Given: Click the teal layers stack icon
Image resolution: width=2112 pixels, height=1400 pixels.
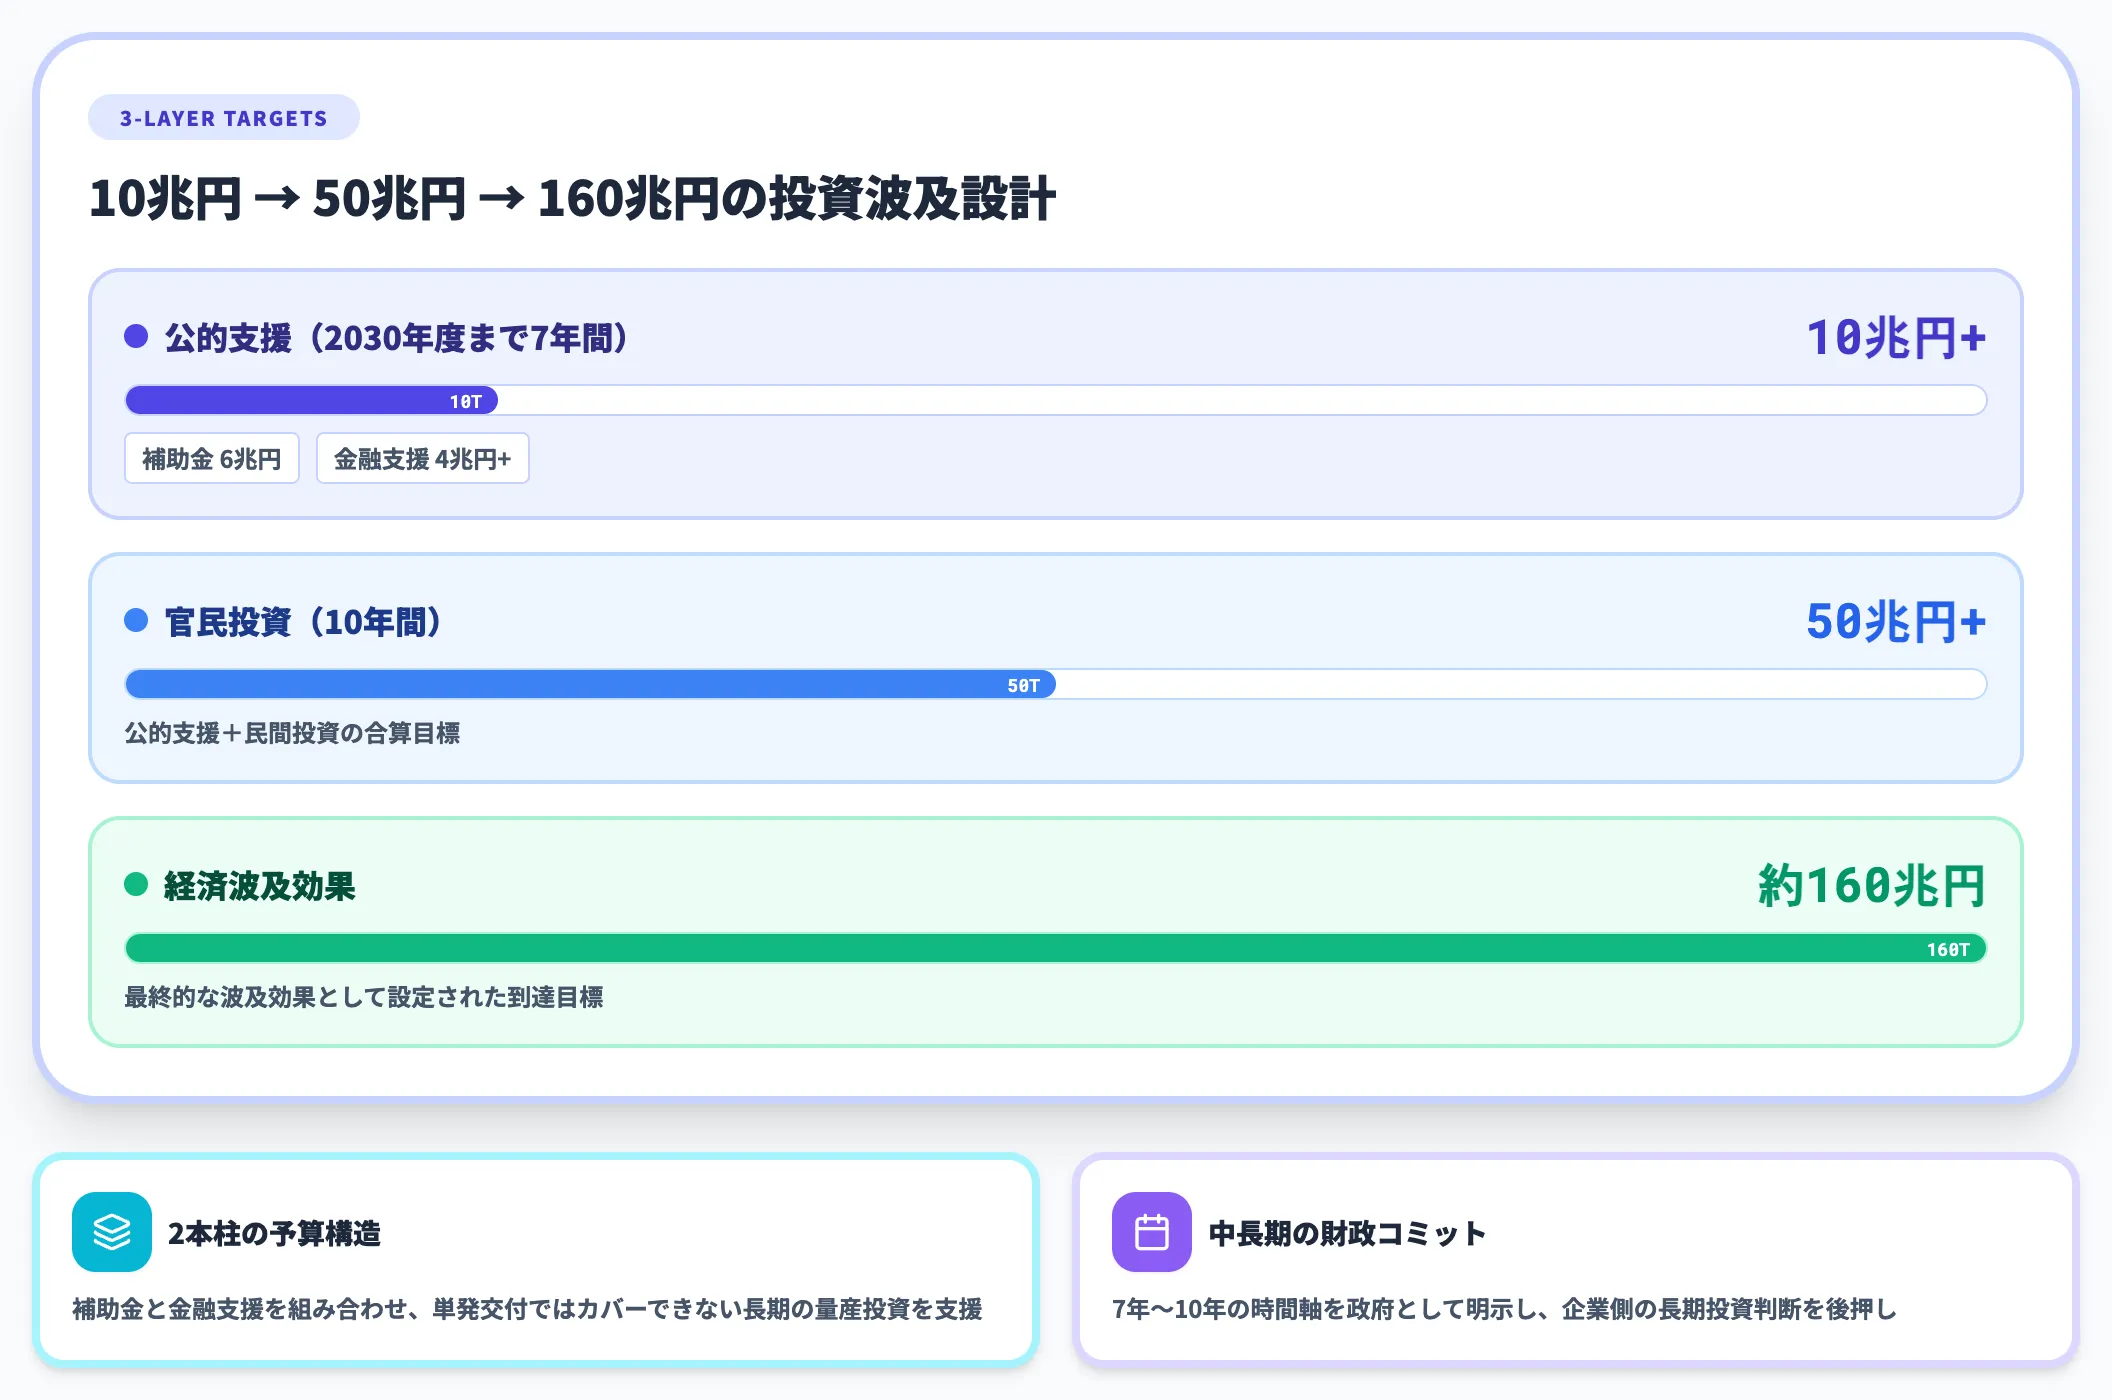Looking at the screenshot, I should (x=112, y=1232).
